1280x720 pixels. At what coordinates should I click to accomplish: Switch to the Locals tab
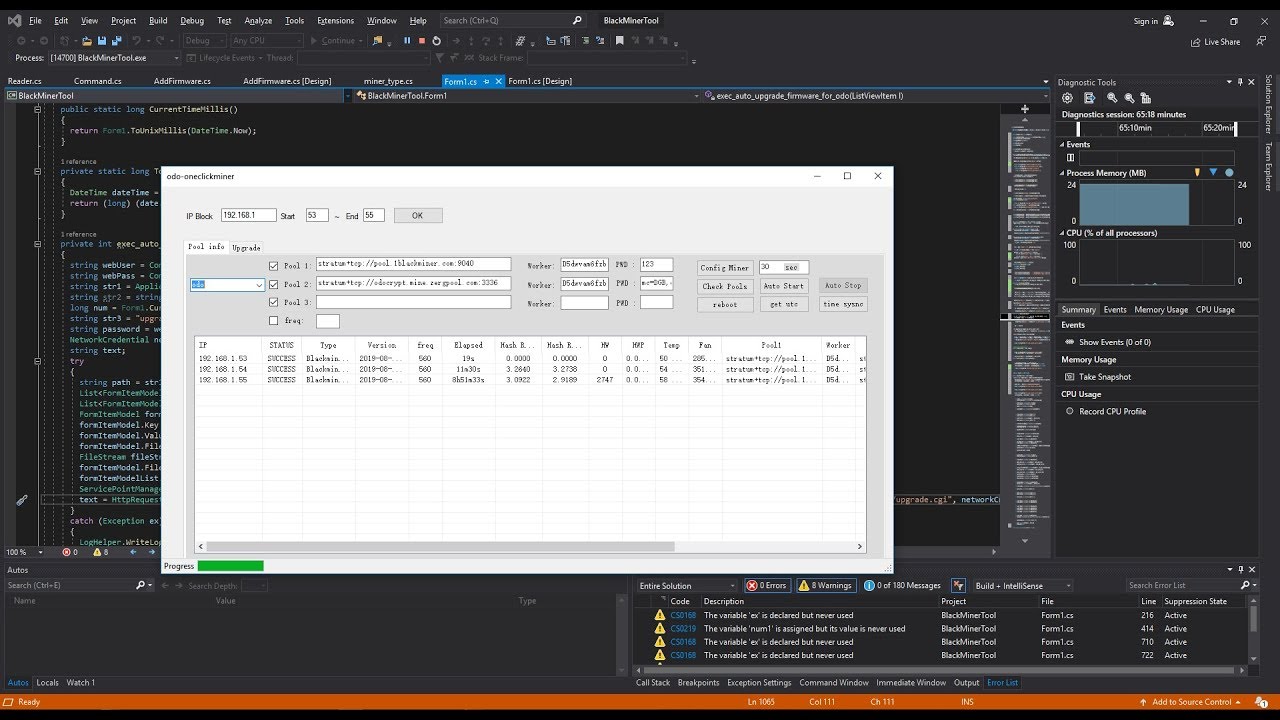pos(48,682)
